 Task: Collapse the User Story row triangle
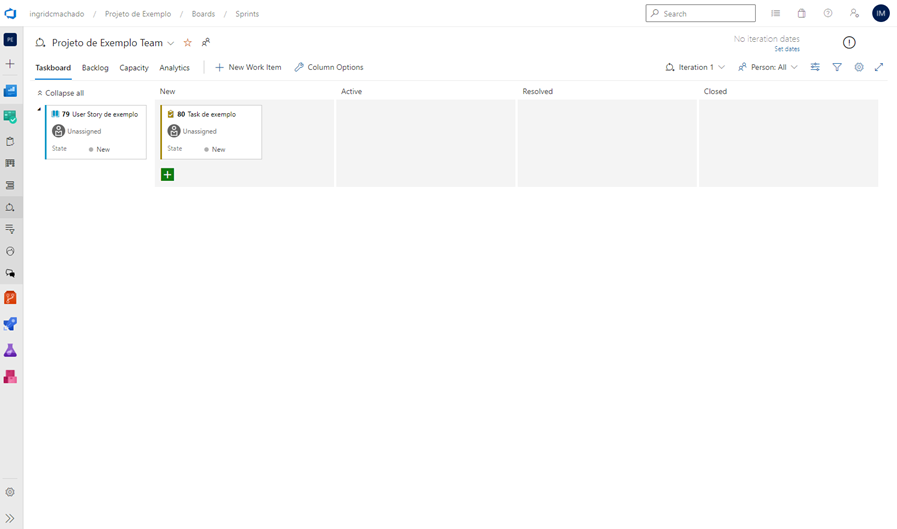pos(39,109)
